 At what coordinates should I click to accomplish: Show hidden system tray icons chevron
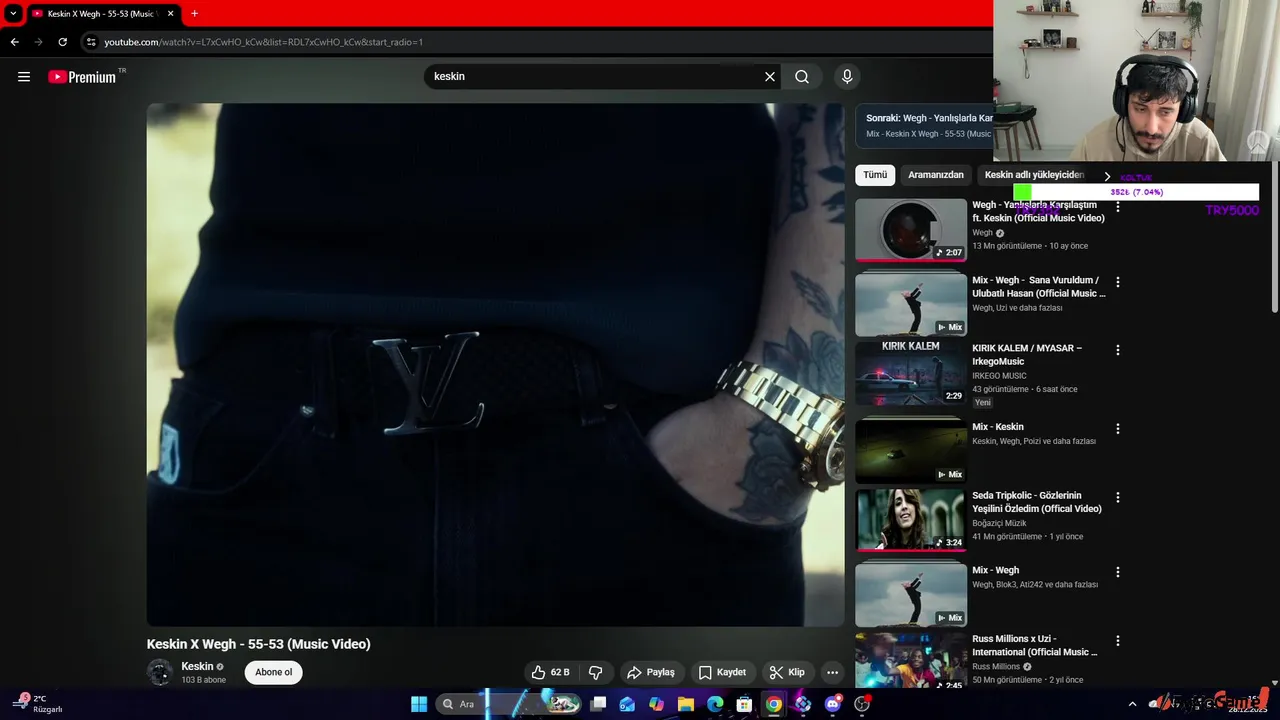point(1132,704)
